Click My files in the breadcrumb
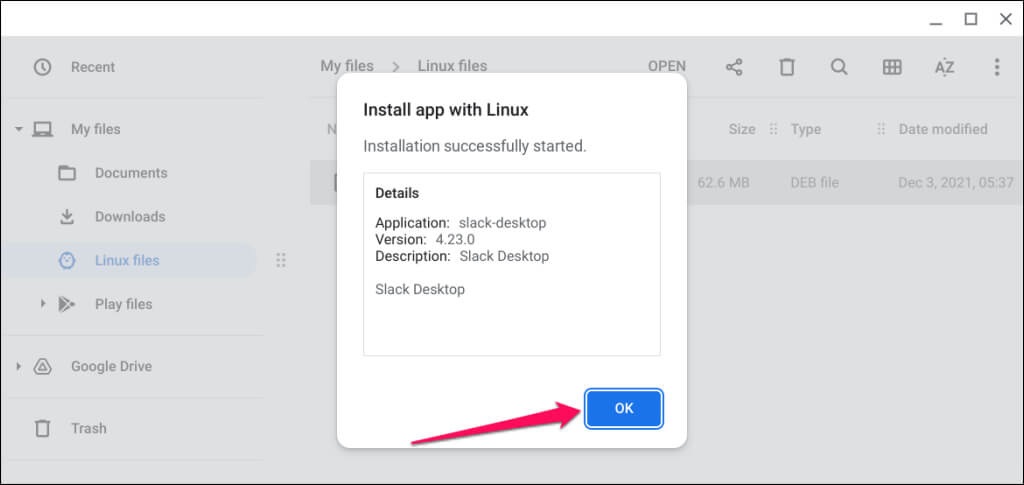1024x485 pixels. click(347, 66)
